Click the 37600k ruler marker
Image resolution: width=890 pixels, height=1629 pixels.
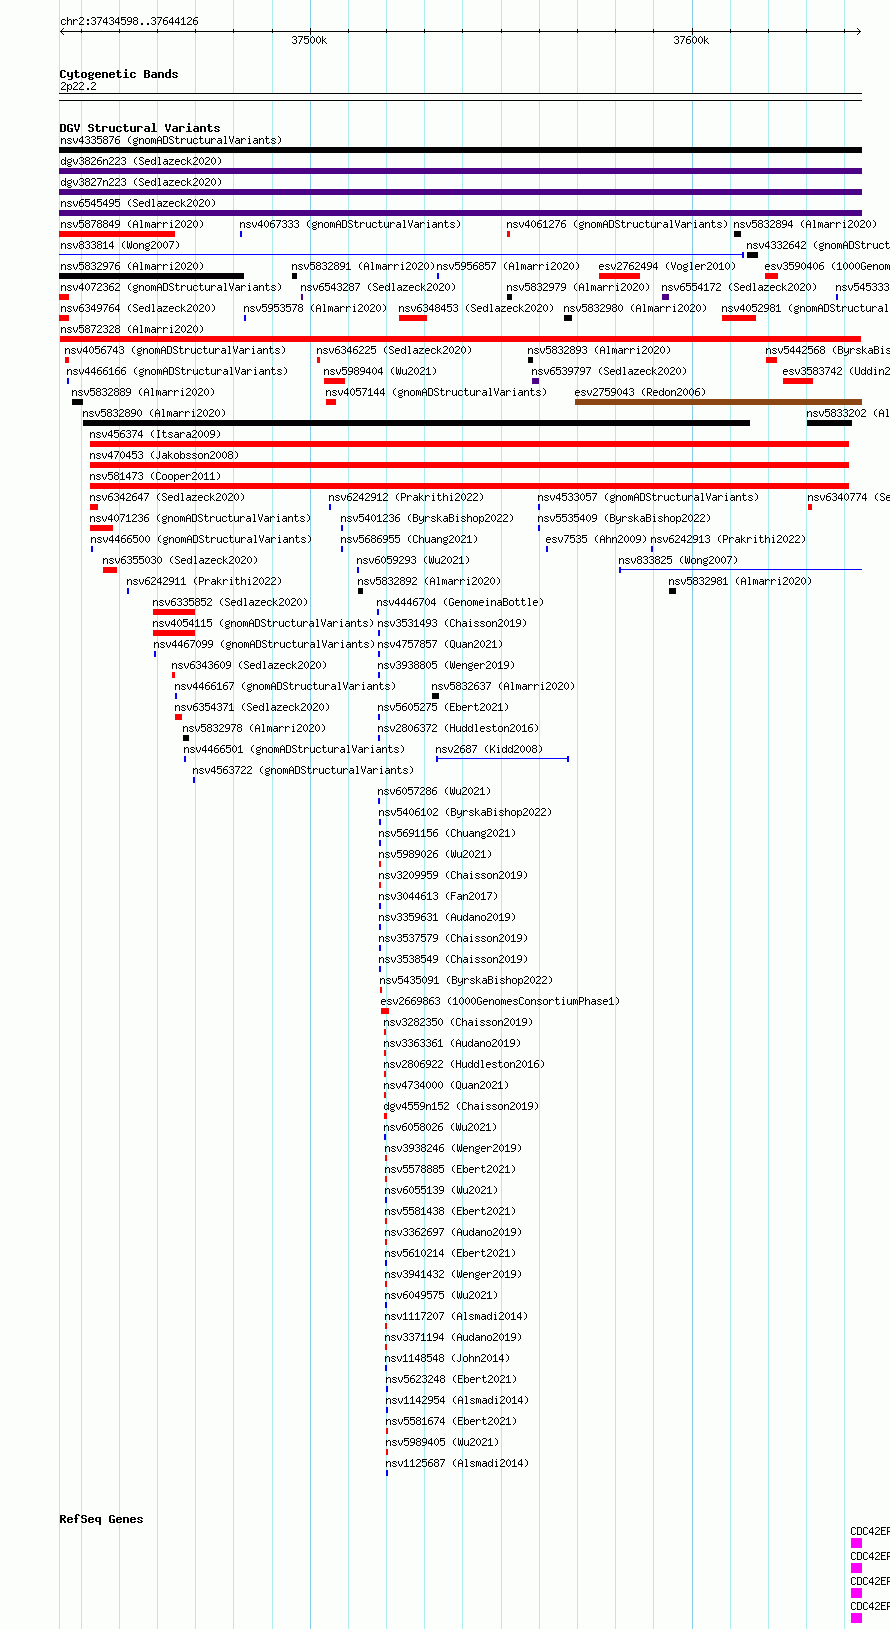point(691,40)
